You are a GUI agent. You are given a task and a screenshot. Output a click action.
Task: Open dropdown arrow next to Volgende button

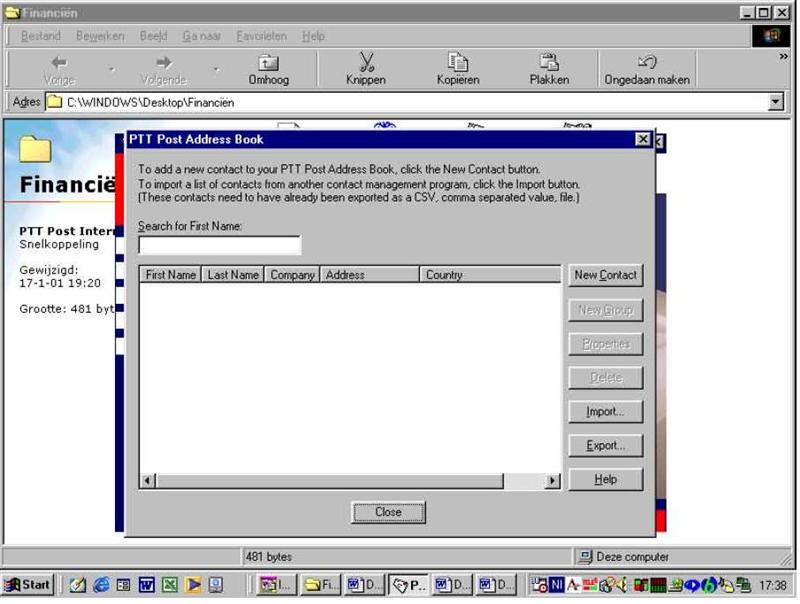(216, 68)
